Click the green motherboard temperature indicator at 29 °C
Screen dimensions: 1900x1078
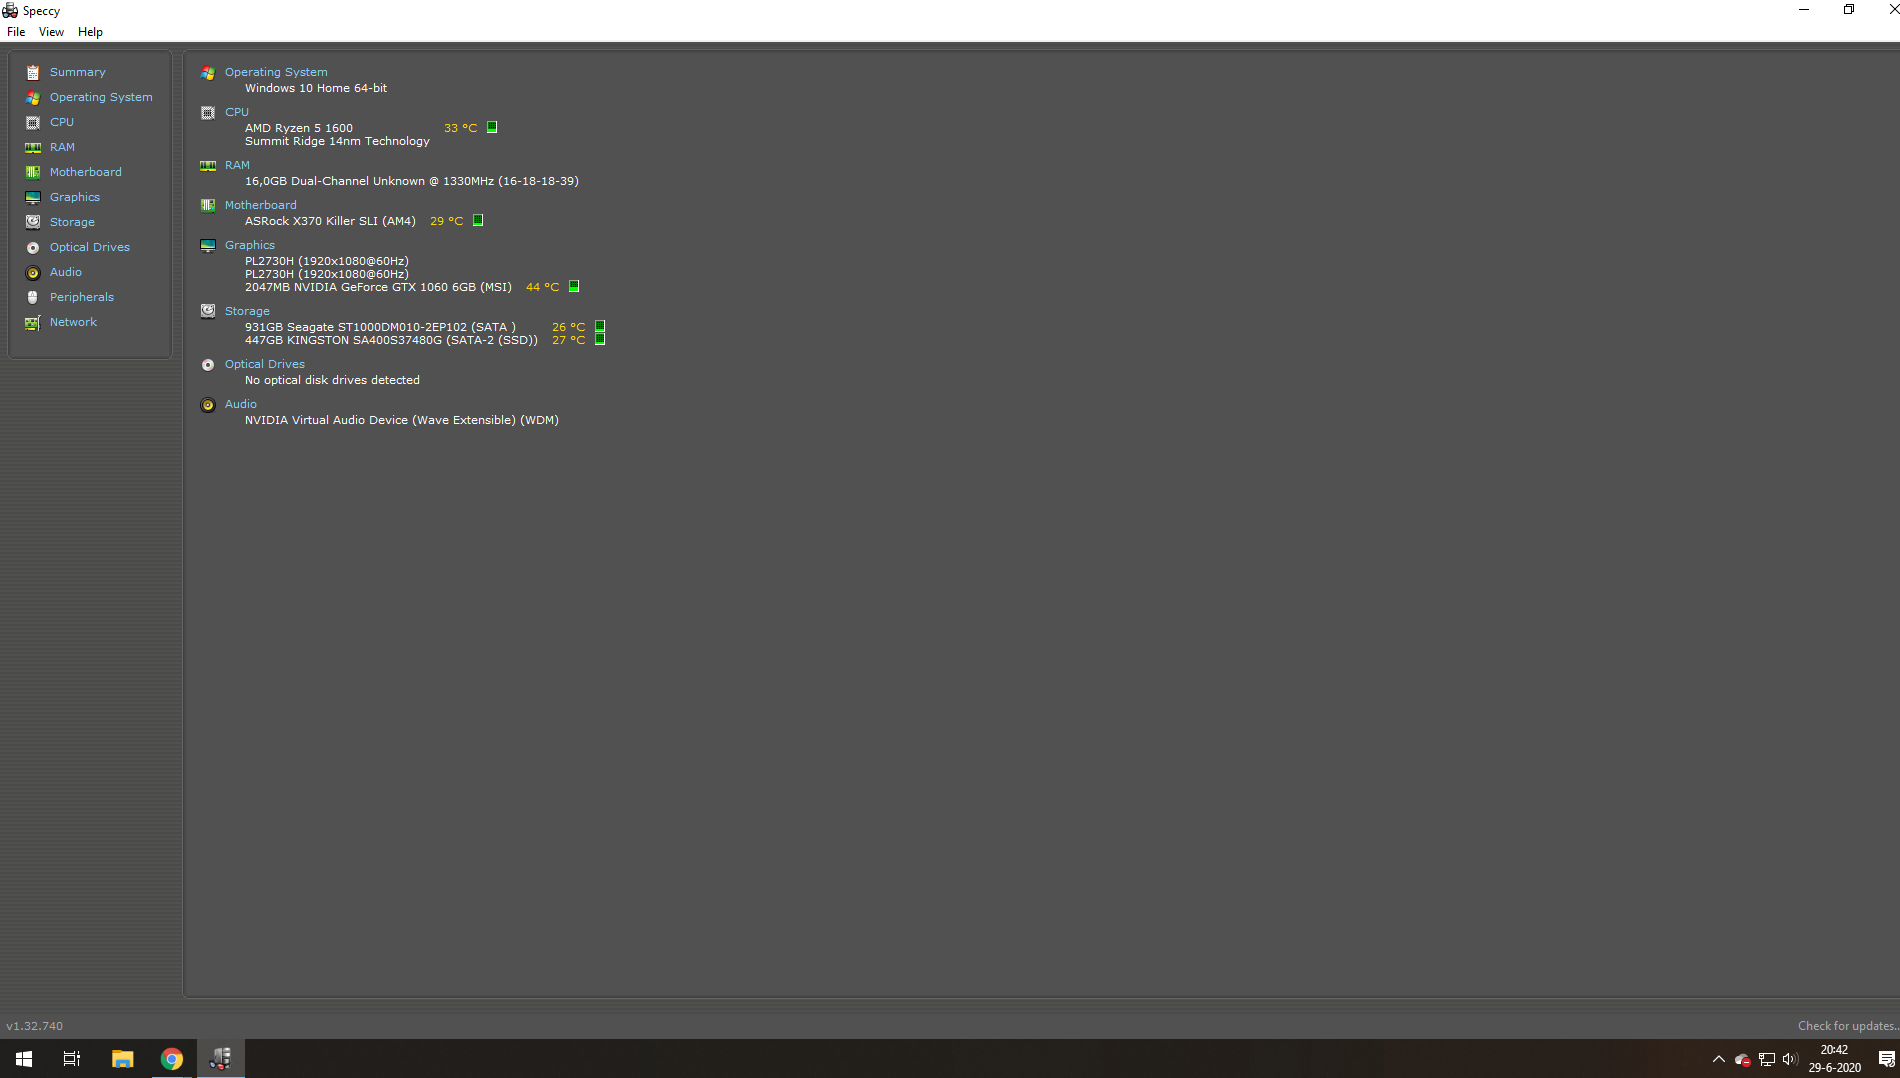[478, 220]
